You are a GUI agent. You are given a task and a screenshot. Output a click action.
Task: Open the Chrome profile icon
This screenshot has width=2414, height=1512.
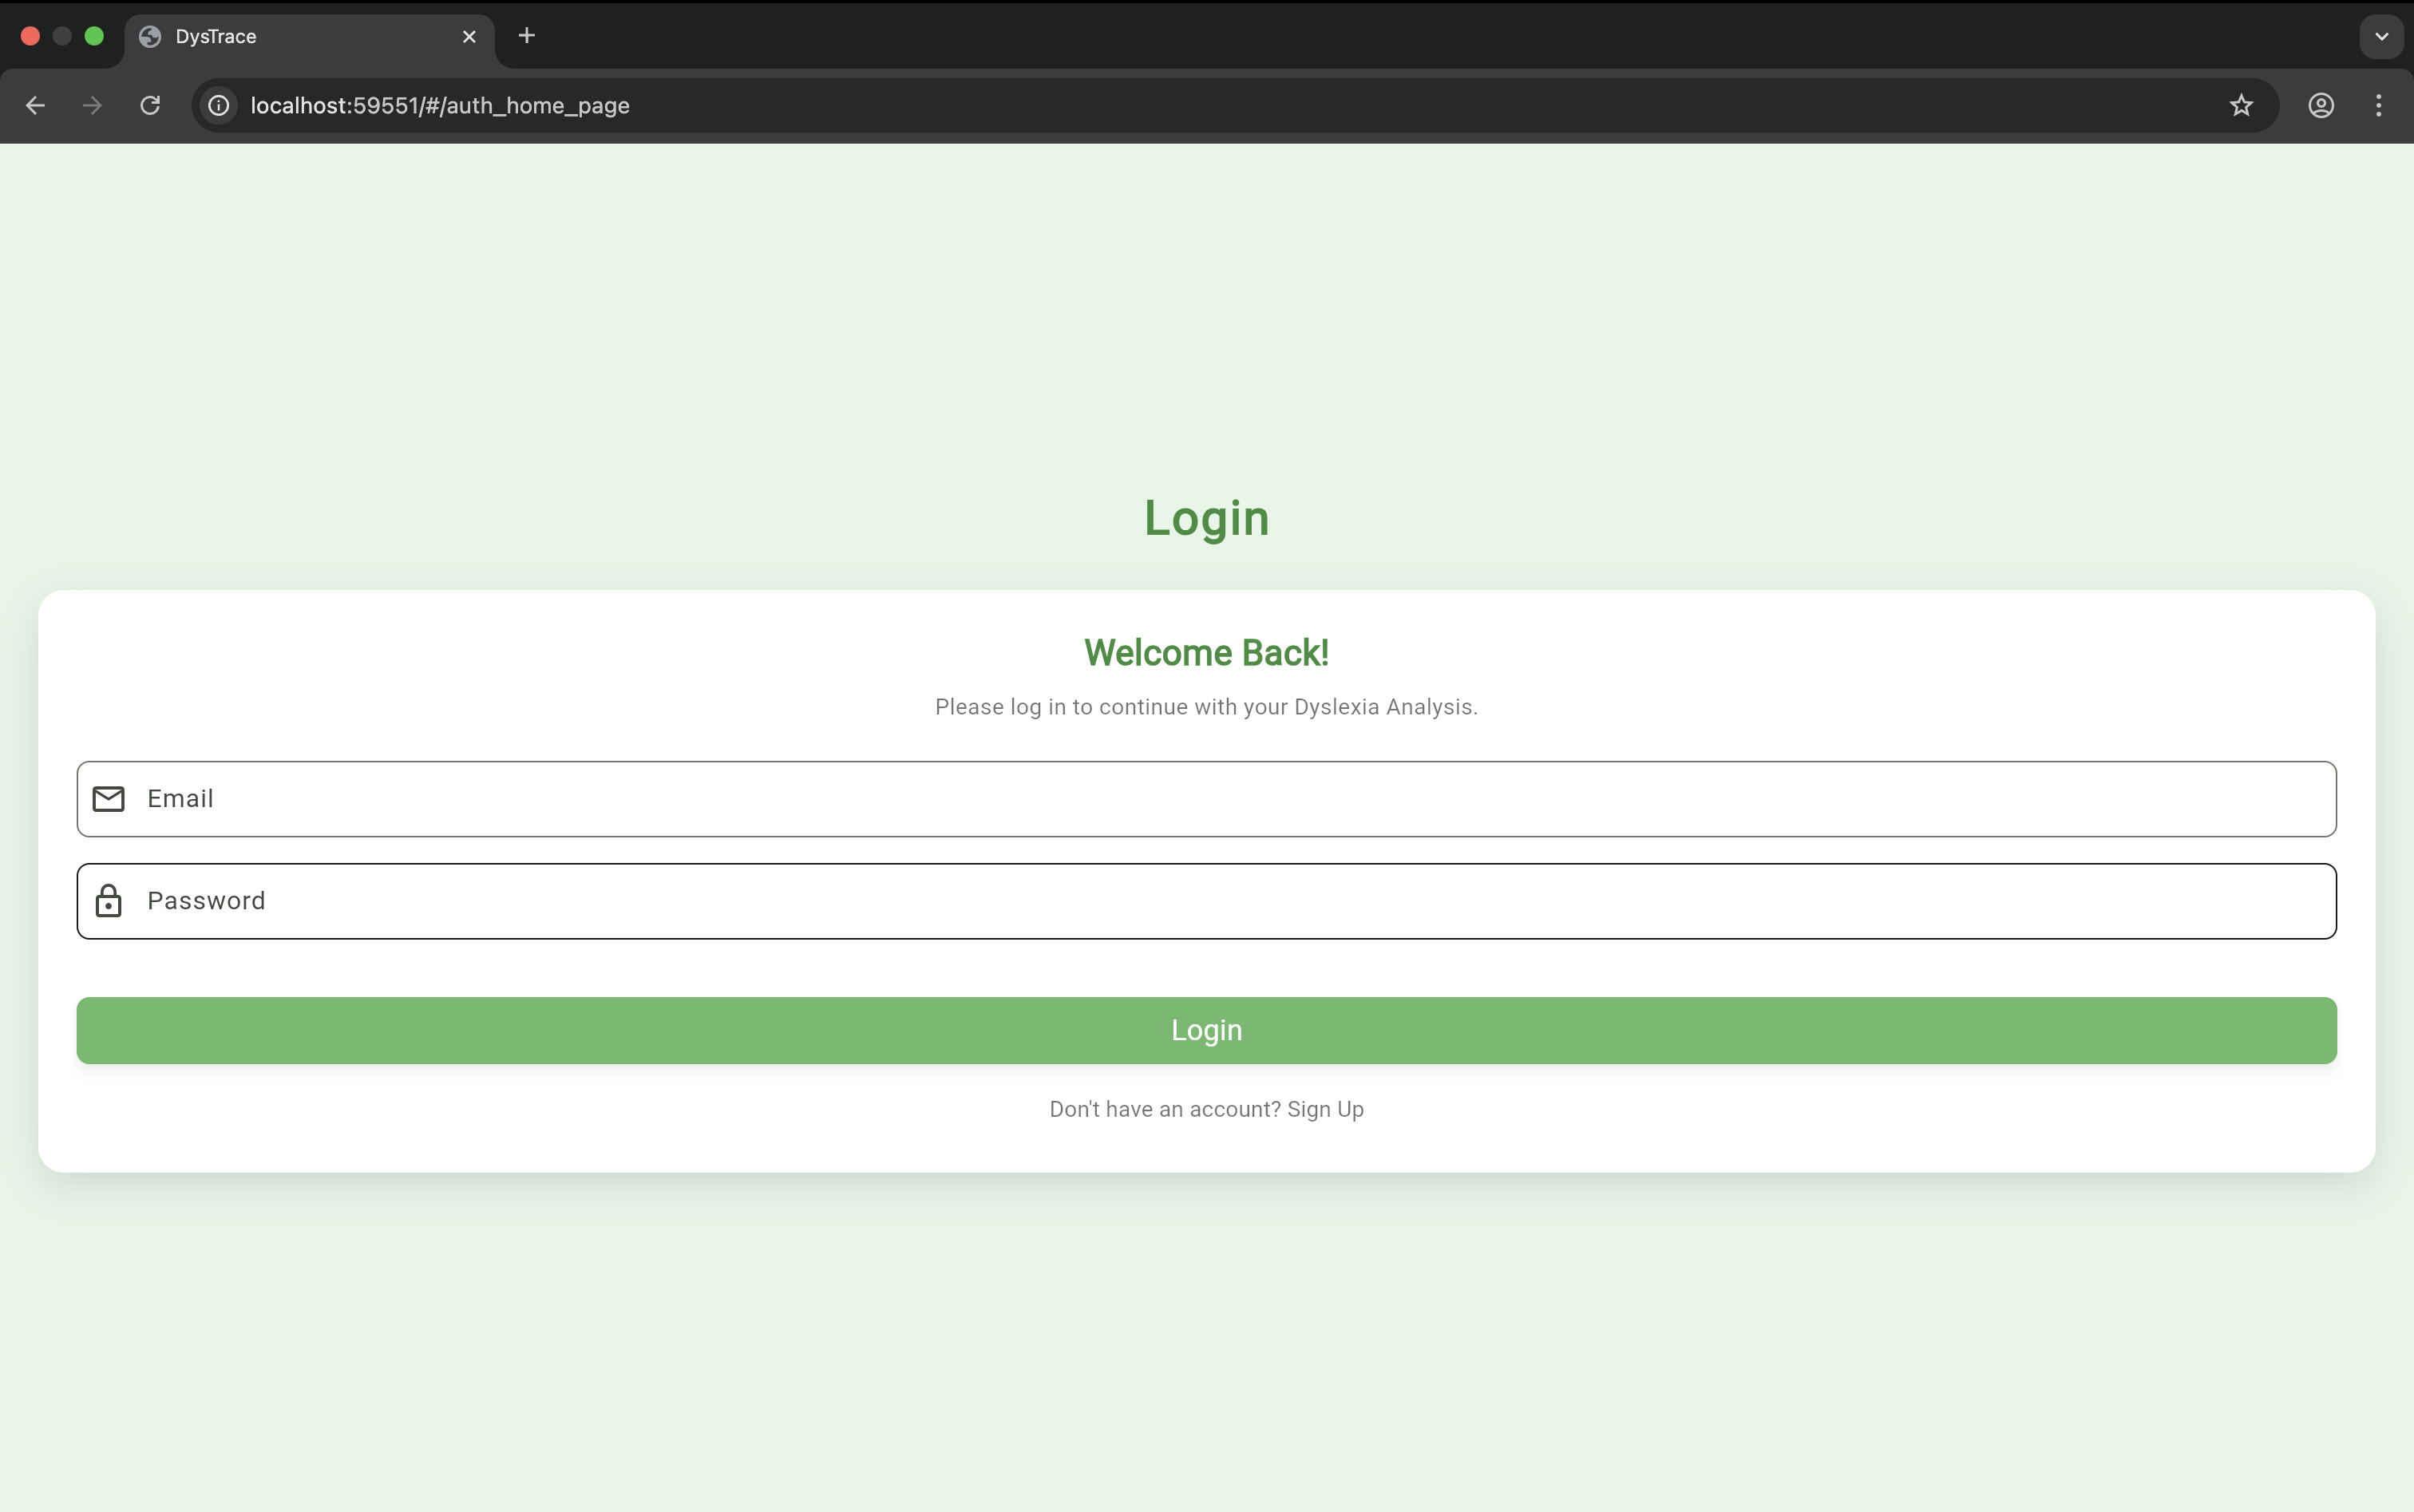(x=2320, y=105)
